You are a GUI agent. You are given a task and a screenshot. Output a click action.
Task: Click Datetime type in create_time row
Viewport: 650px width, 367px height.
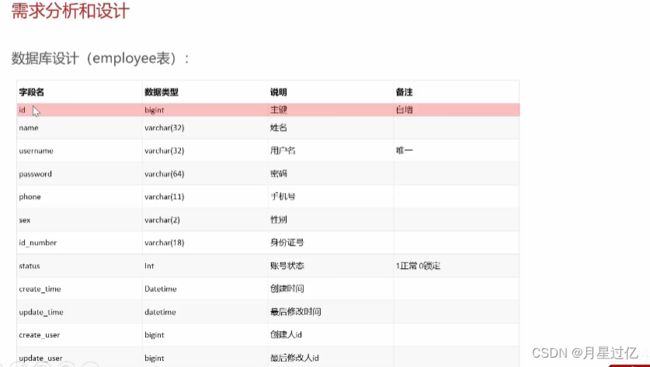160,289
